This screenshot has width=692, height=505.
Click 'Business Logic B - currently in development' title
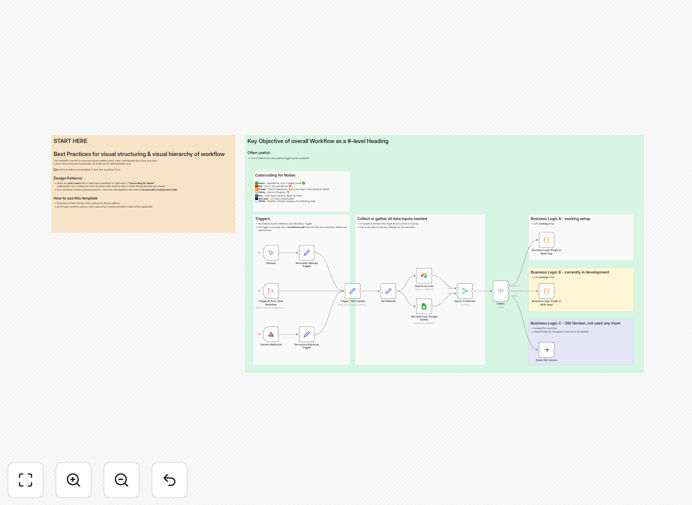(x=570, y=272)
